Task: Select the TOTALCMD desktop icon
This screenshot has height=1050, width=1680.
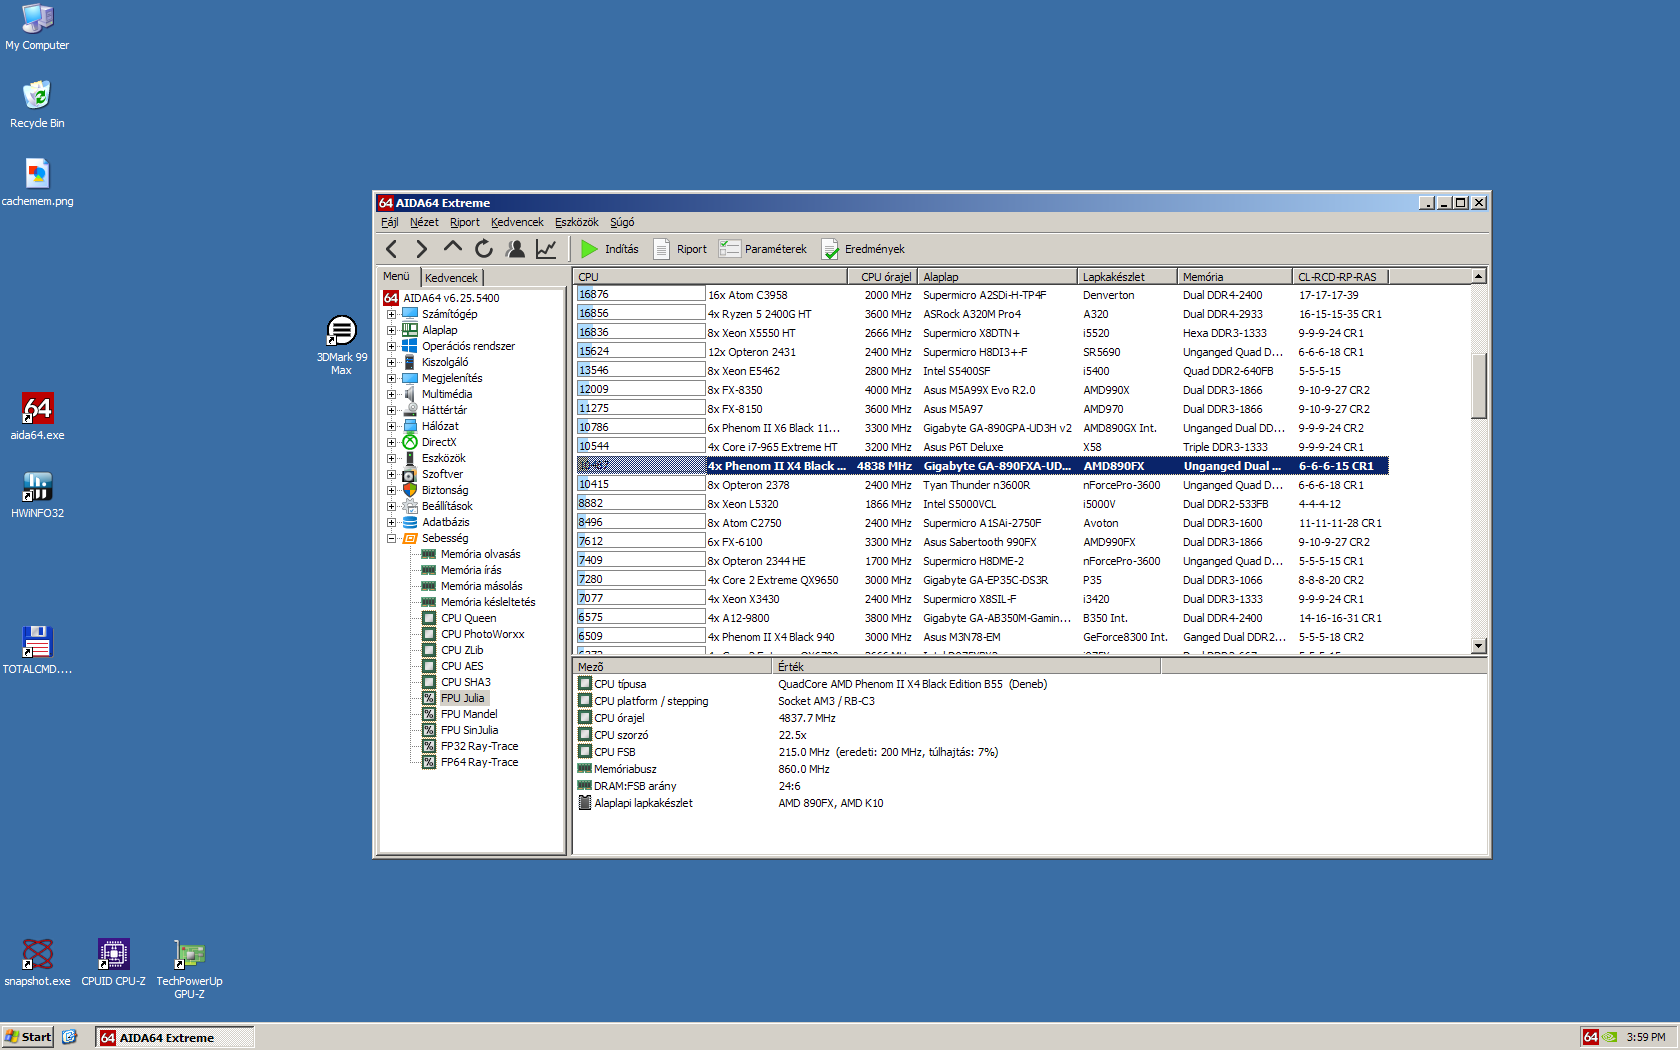Action: pyautogui.click(x=37, y=651)
